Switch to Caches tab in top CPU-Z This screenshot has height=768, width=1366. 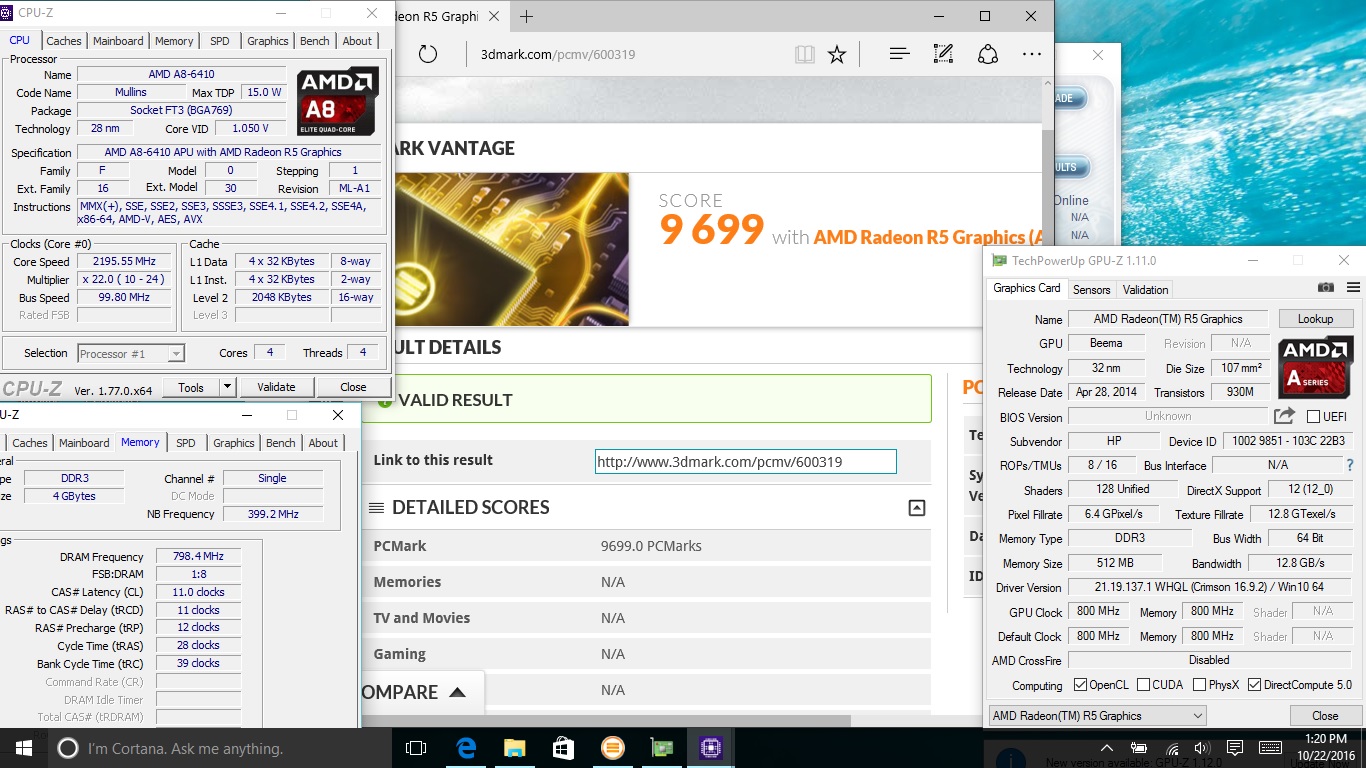(64, 41)
